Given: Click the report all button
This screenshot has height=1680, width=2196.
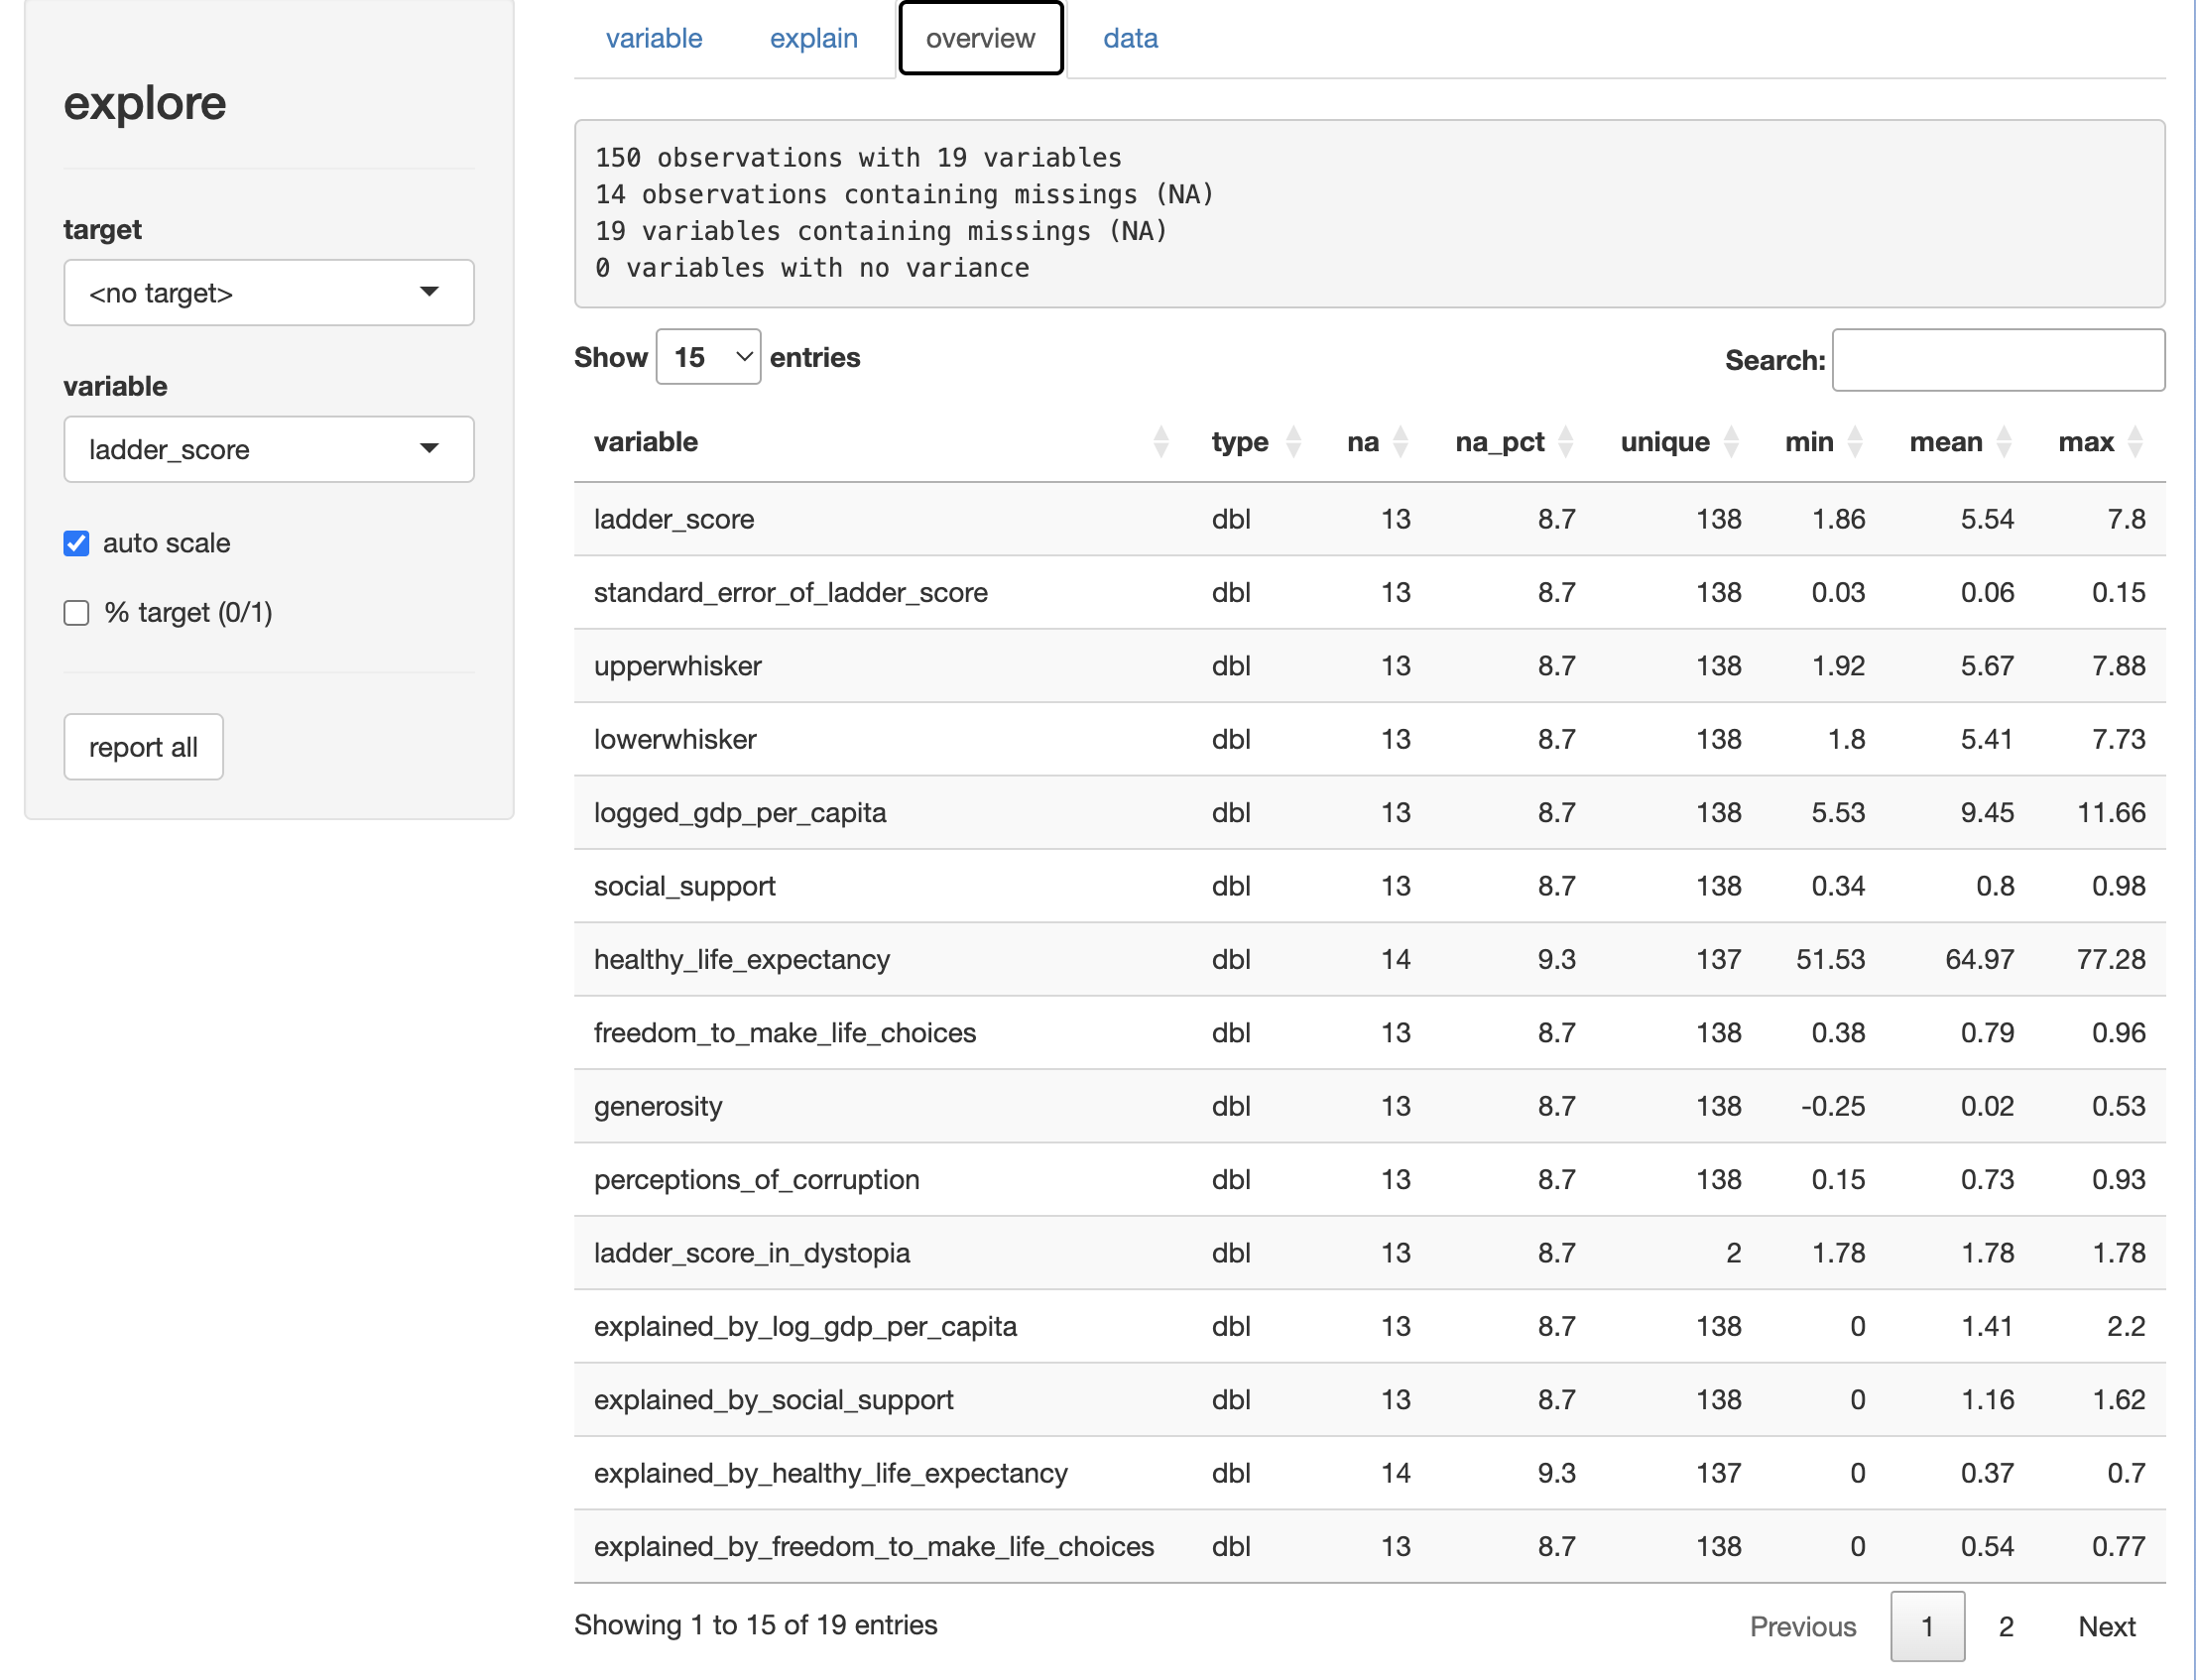Looking at the screenshot, I should tap(143, 747).
